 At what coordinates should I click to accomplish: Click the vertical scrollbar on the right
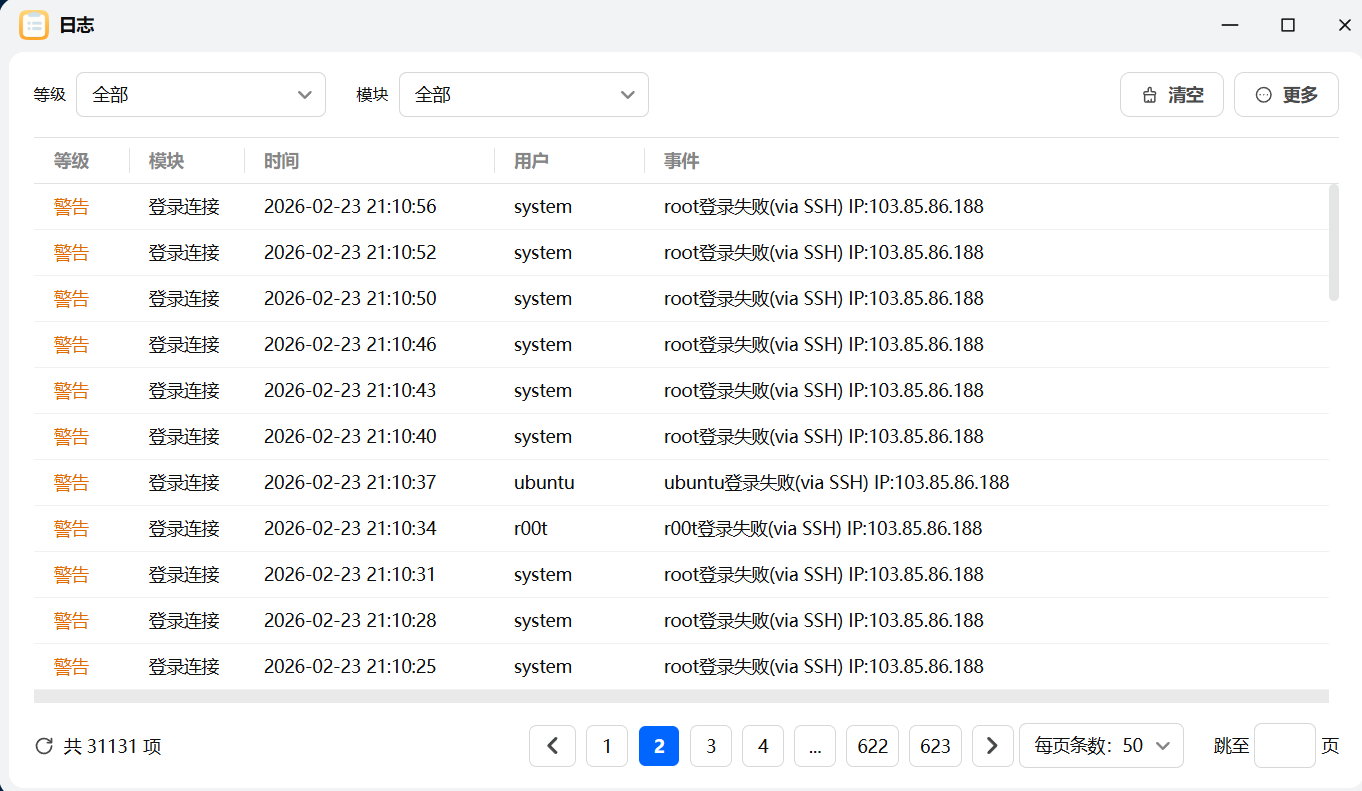point(1333,240)
